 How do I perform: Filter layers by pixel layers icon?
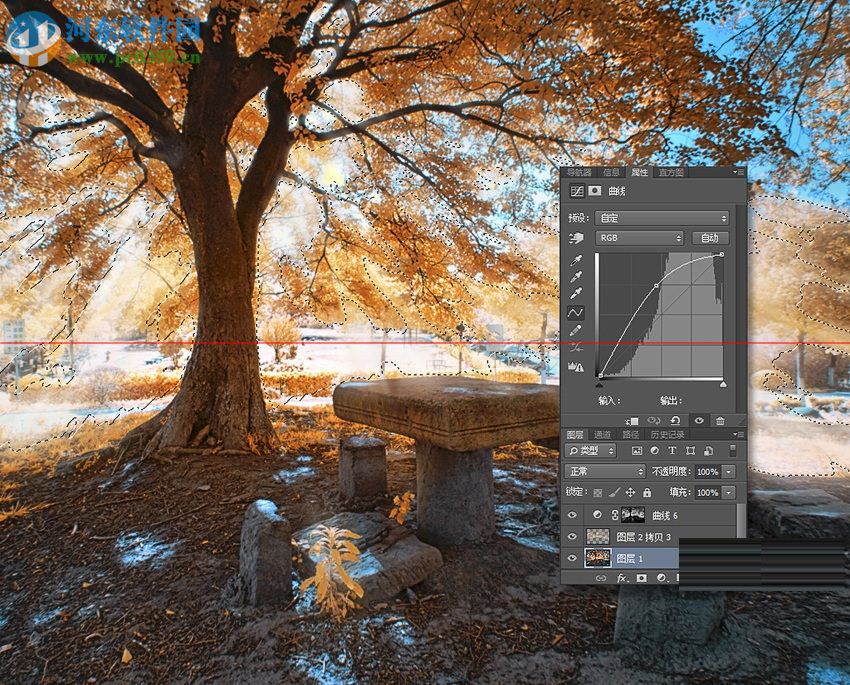(x=637, y=450)
